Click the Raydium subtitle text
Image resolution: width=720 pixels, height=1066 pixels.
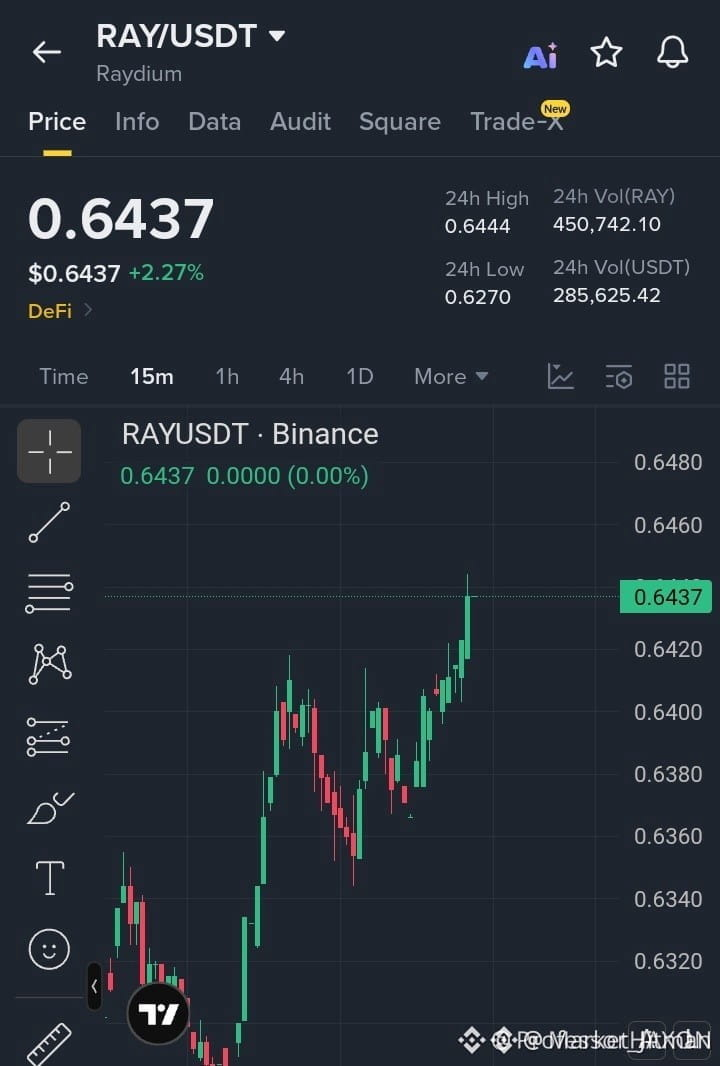pos(139,73)
